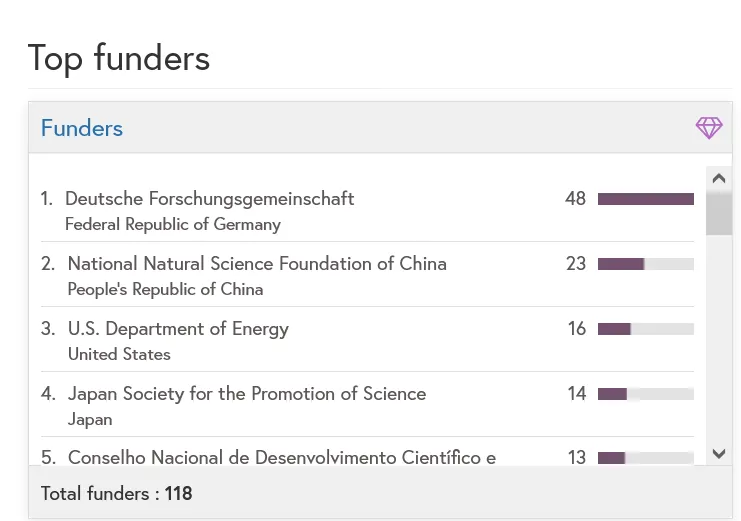The width and height of the screenshot is (741, 521).
Task: Open the Funders panel heading link
Action: pos(82,128)
